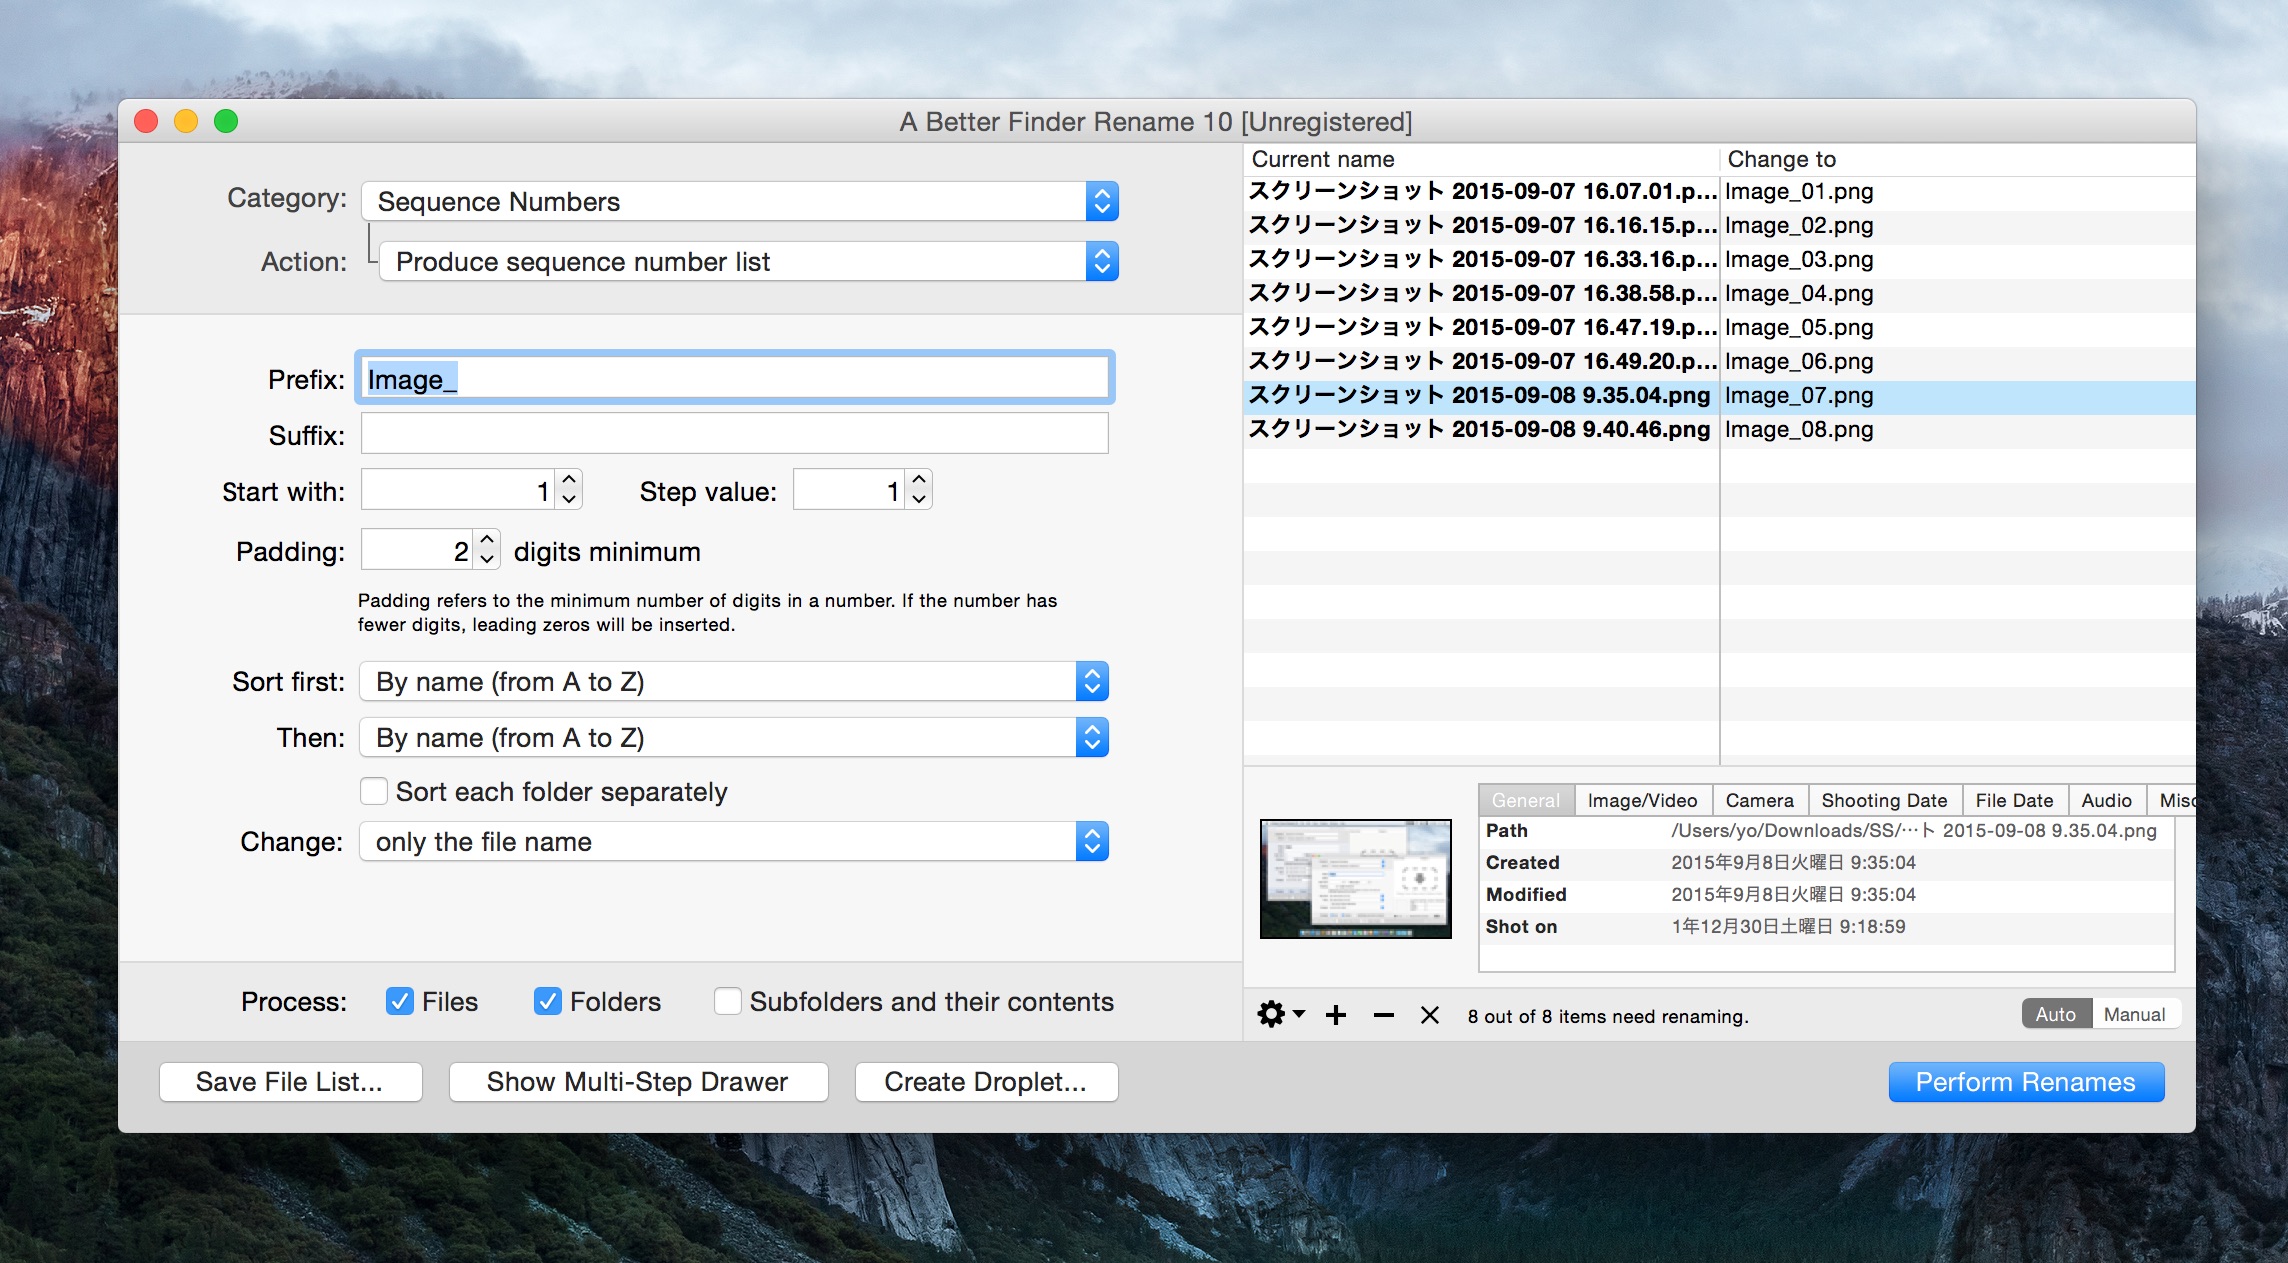Open the gear settings menu below file list
This screenshot has height=1263, width=2288.
(1278, 1015)
